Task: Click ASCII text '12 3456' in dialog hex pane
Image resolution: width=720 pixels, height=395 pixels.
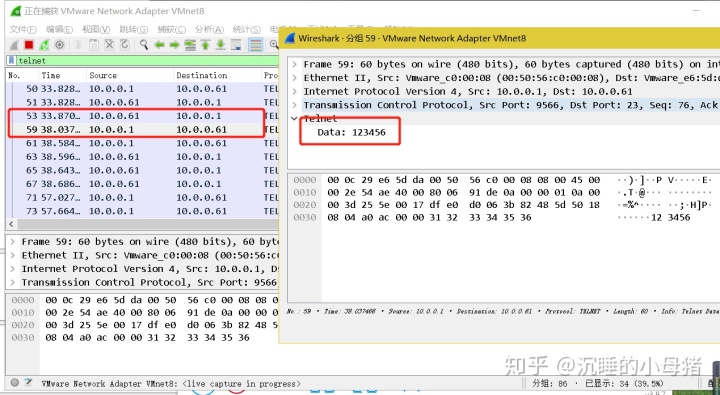Action: 670,217
